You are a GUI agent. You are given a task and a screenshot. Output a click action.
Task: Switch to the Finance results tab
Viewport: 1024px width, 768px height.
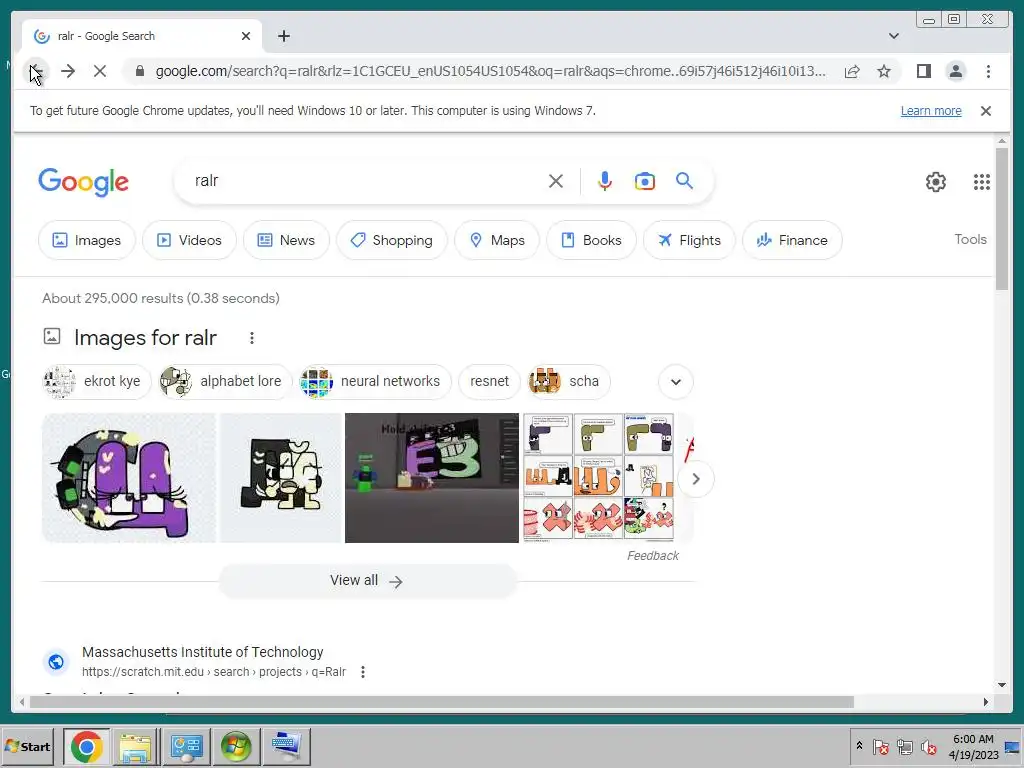coord(792,240)
